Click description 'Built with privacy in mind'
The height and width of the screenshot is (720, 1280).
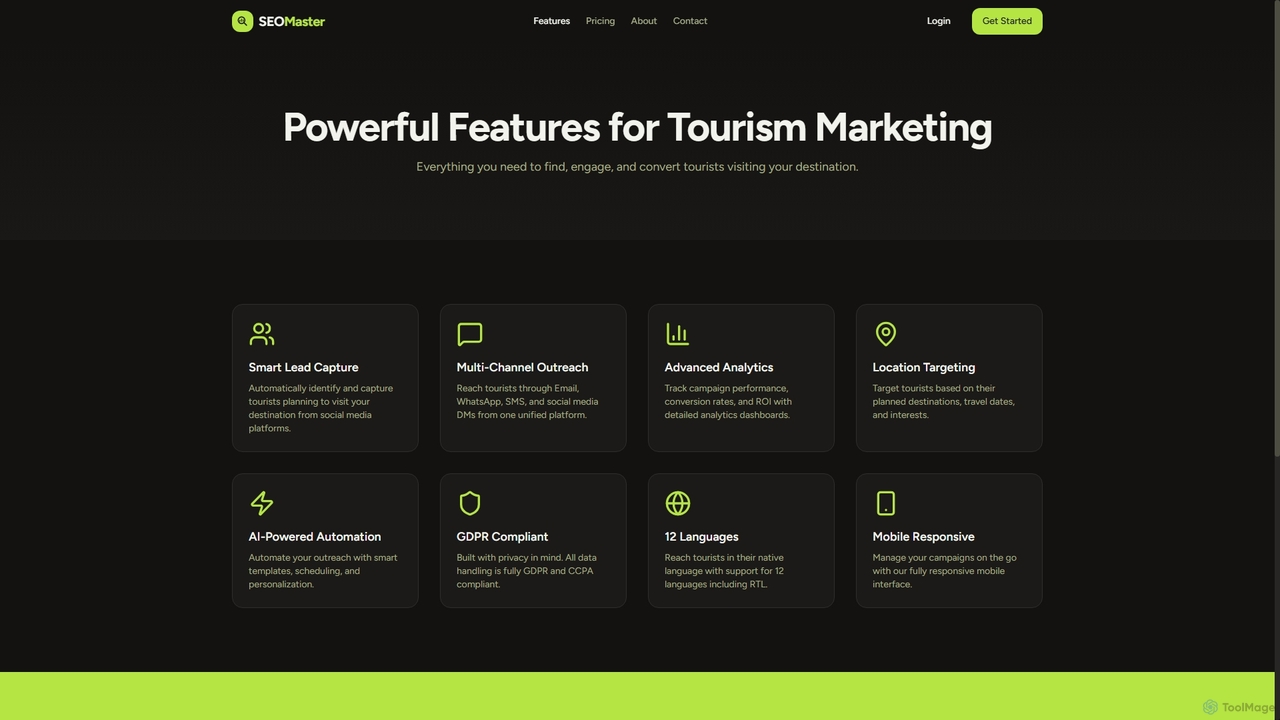click(529, 571)
